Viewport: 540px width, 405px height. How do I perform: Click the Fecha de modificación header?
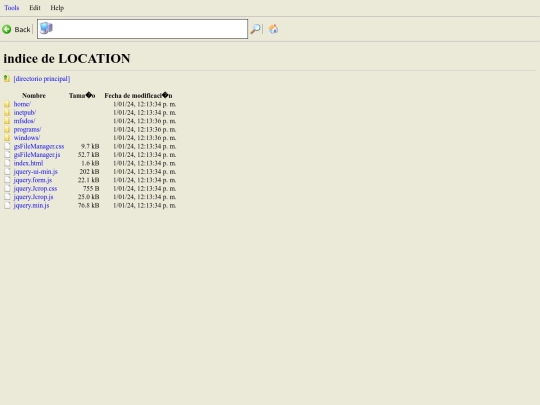[x=138, y=95]
